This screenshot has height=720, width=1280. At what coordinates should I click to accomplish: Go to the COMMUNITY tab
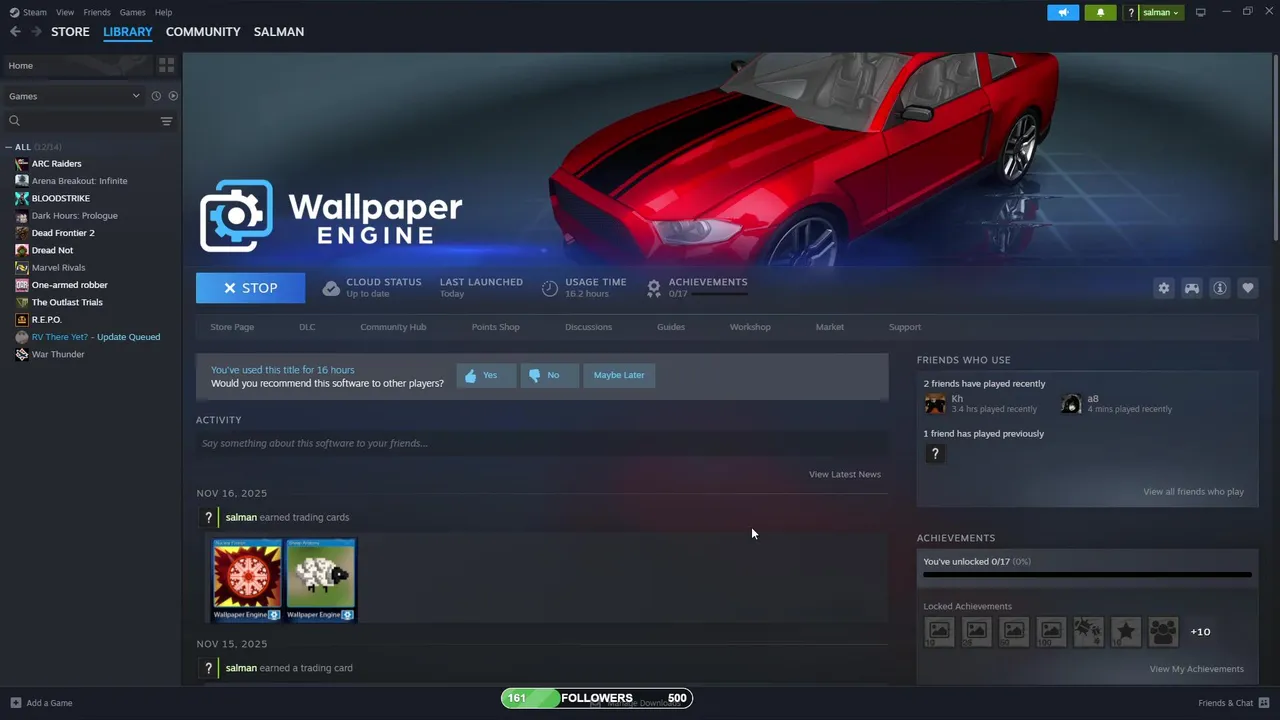coord(203,32)
